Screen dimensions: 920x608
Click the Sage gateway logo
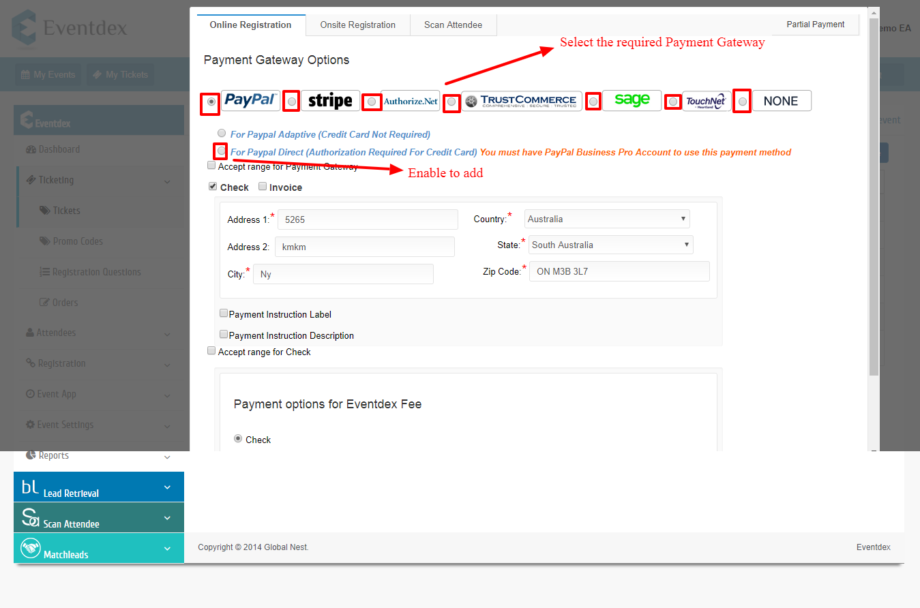click(632, 100)
